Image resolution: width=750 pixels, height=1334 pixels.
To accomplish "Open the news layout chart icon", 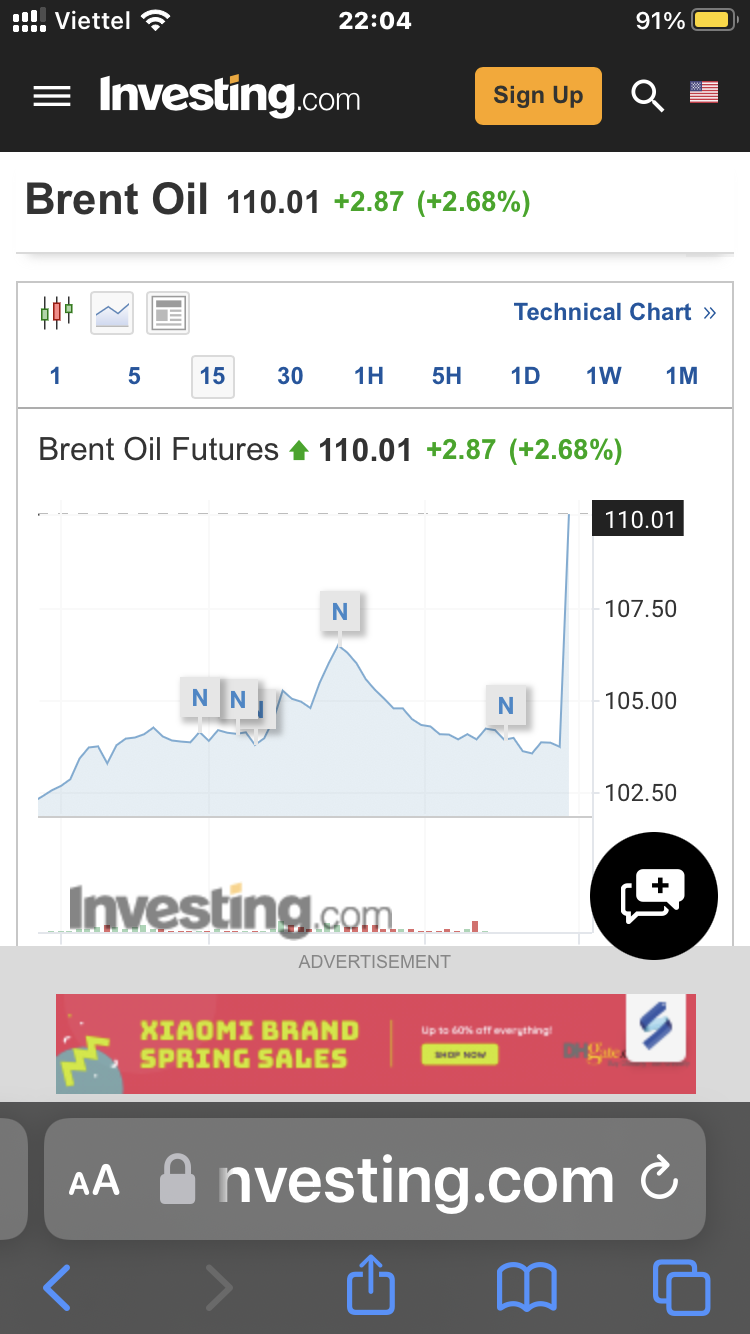I will click(x=168, y=313).
